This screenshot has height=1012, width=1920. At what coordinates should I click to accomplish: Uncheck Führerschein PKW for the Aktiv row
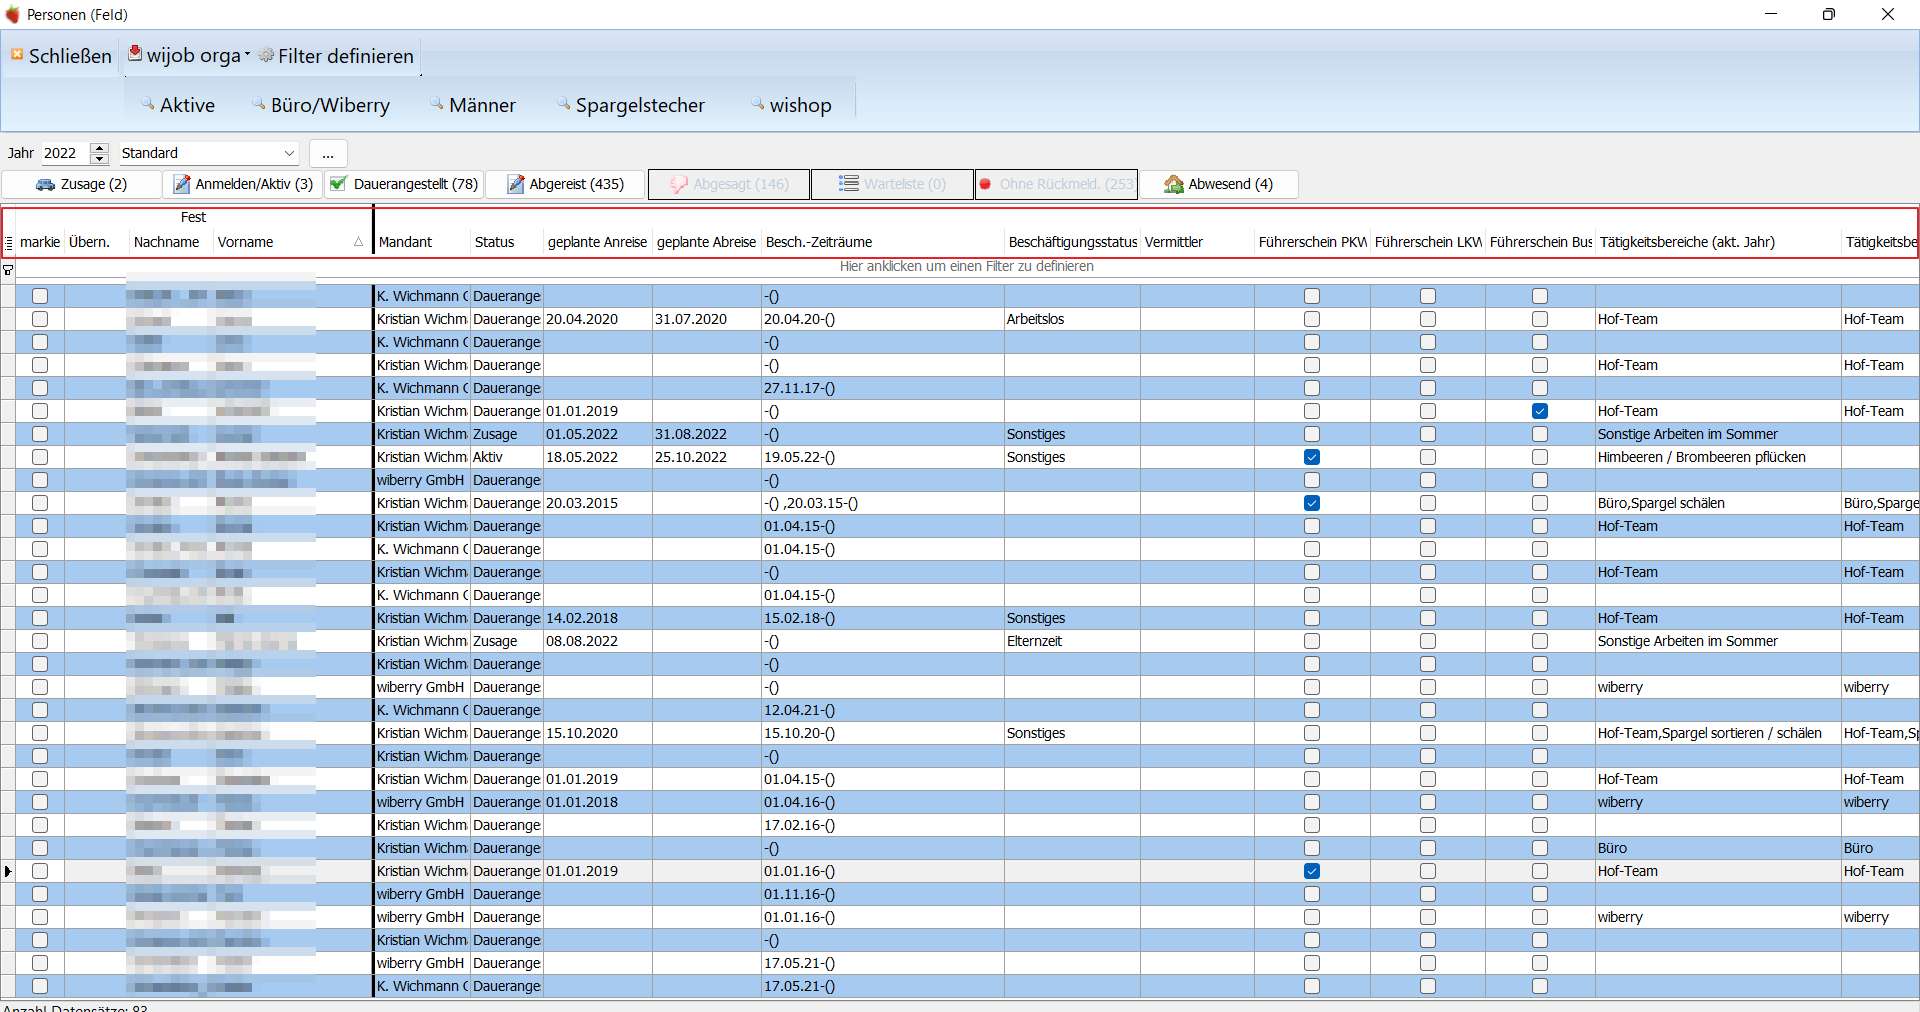(x=1312, y=457)
